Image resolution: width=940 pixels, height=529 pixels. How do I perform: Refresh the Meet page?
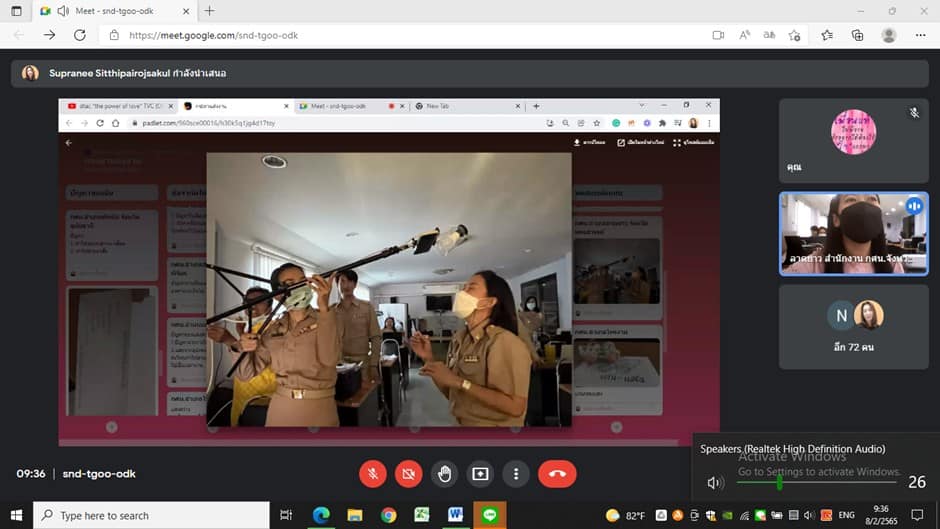click(80, 35)
